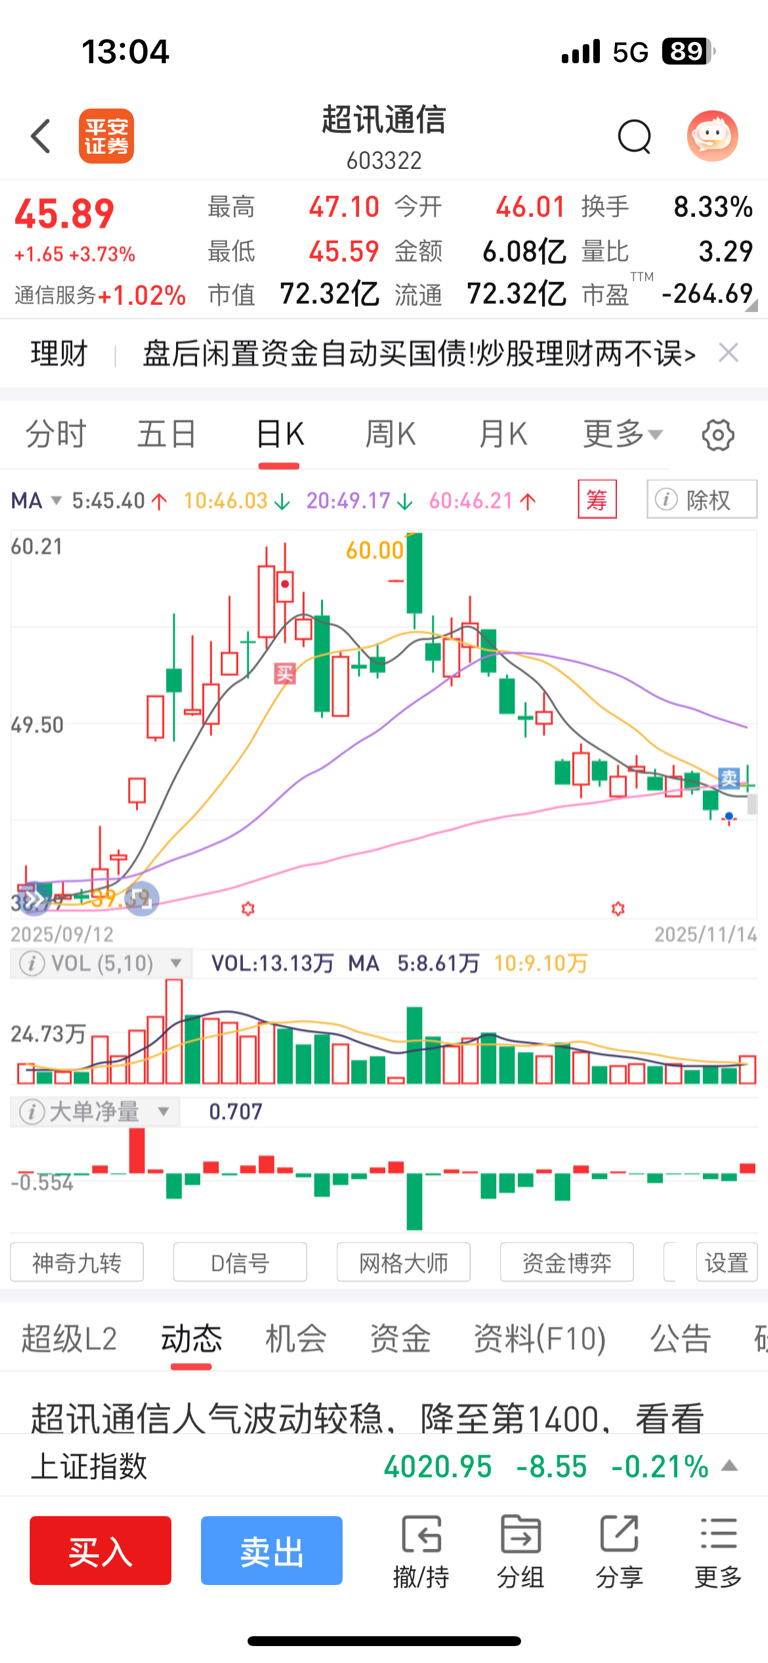Open the 资金 tab
Viewport: 768px width, 1663px height.
tap(400, 1338)
